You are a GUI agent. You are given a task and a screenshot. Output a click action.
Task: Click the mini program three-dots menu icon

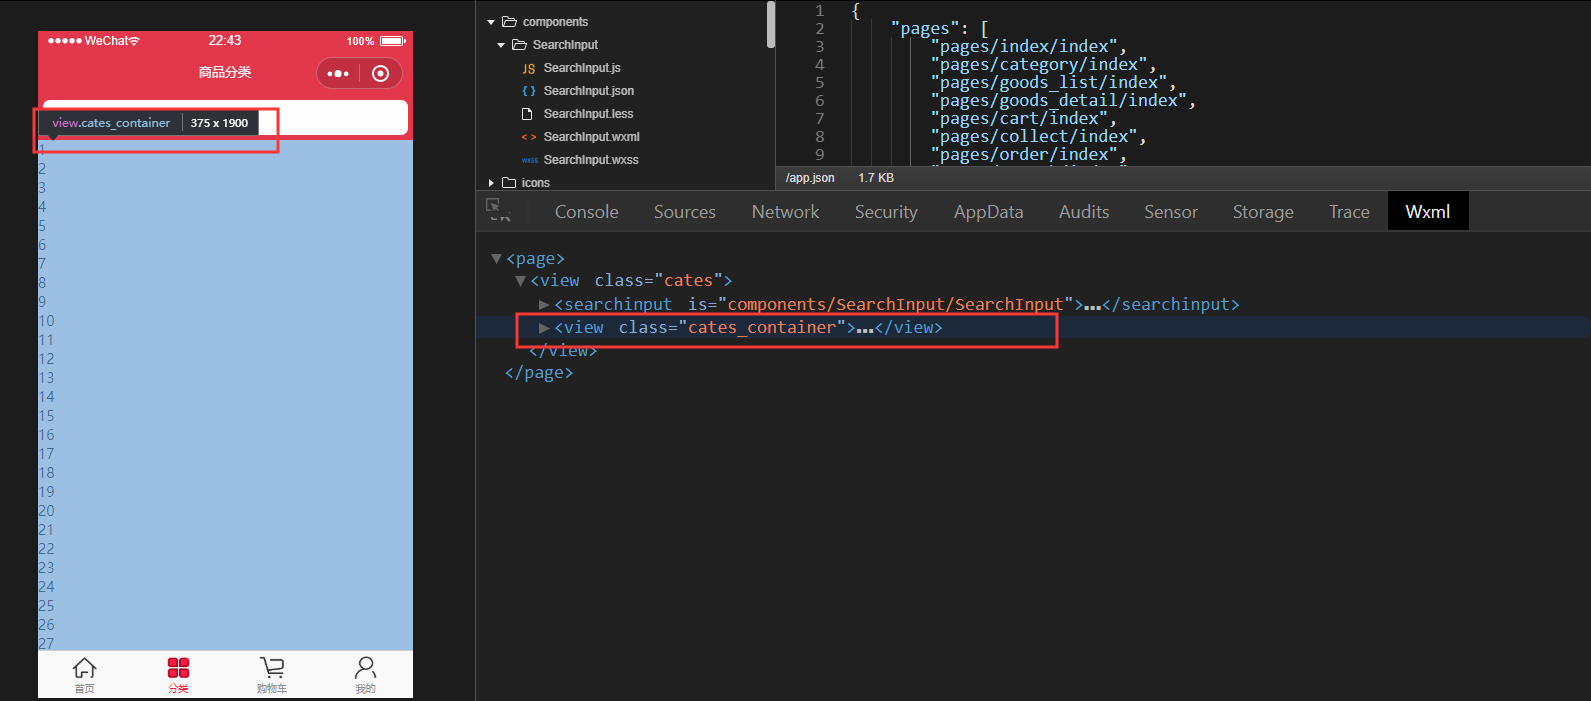click(x=338, y=73)
